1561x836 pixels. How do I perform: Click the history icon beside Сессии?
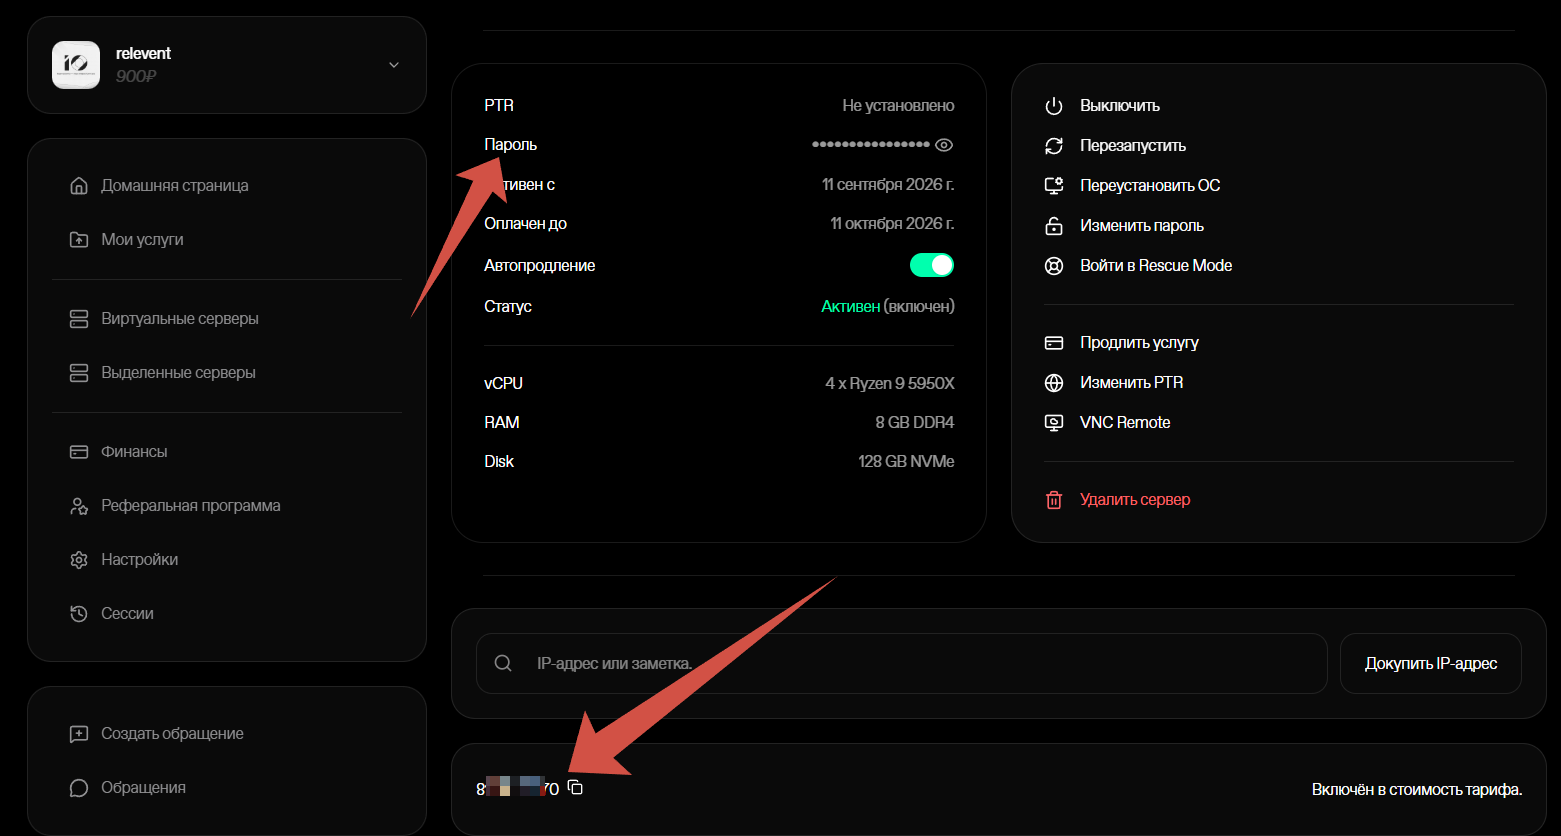pos(79,614)
